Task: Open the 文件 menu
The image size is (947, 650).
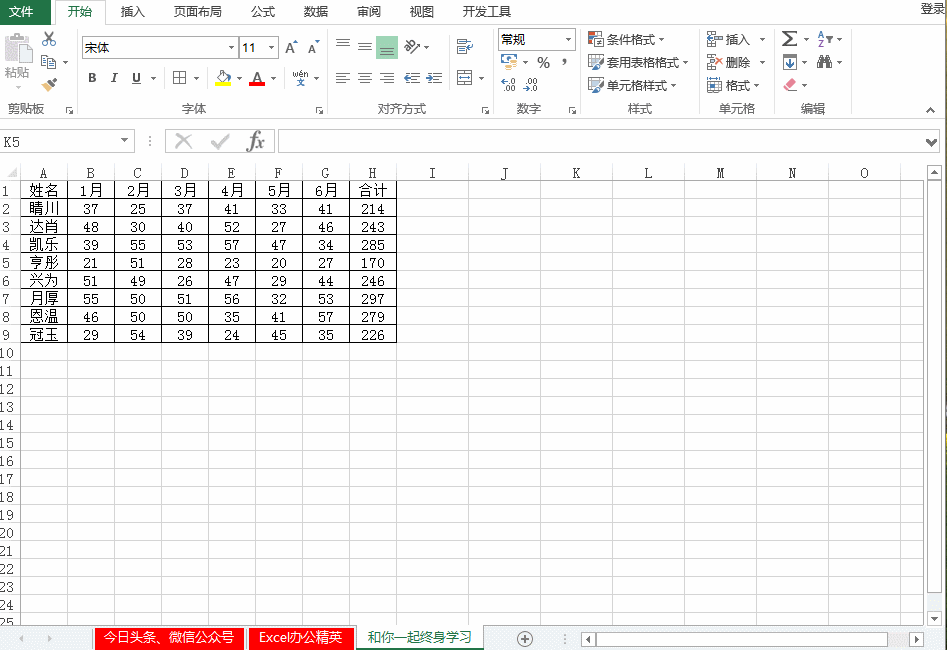Action: point(21,11)
